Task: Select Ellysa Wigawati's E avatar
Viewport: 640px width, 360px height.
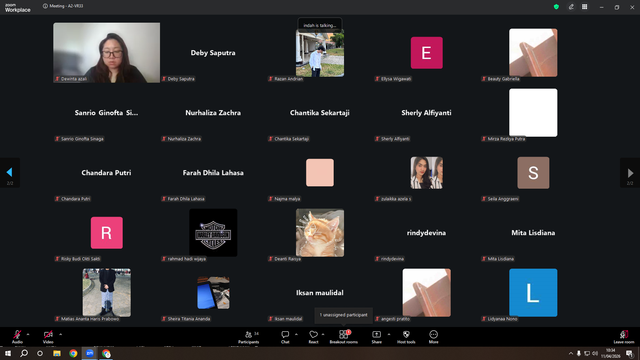Action: click(x=427, y=53)
